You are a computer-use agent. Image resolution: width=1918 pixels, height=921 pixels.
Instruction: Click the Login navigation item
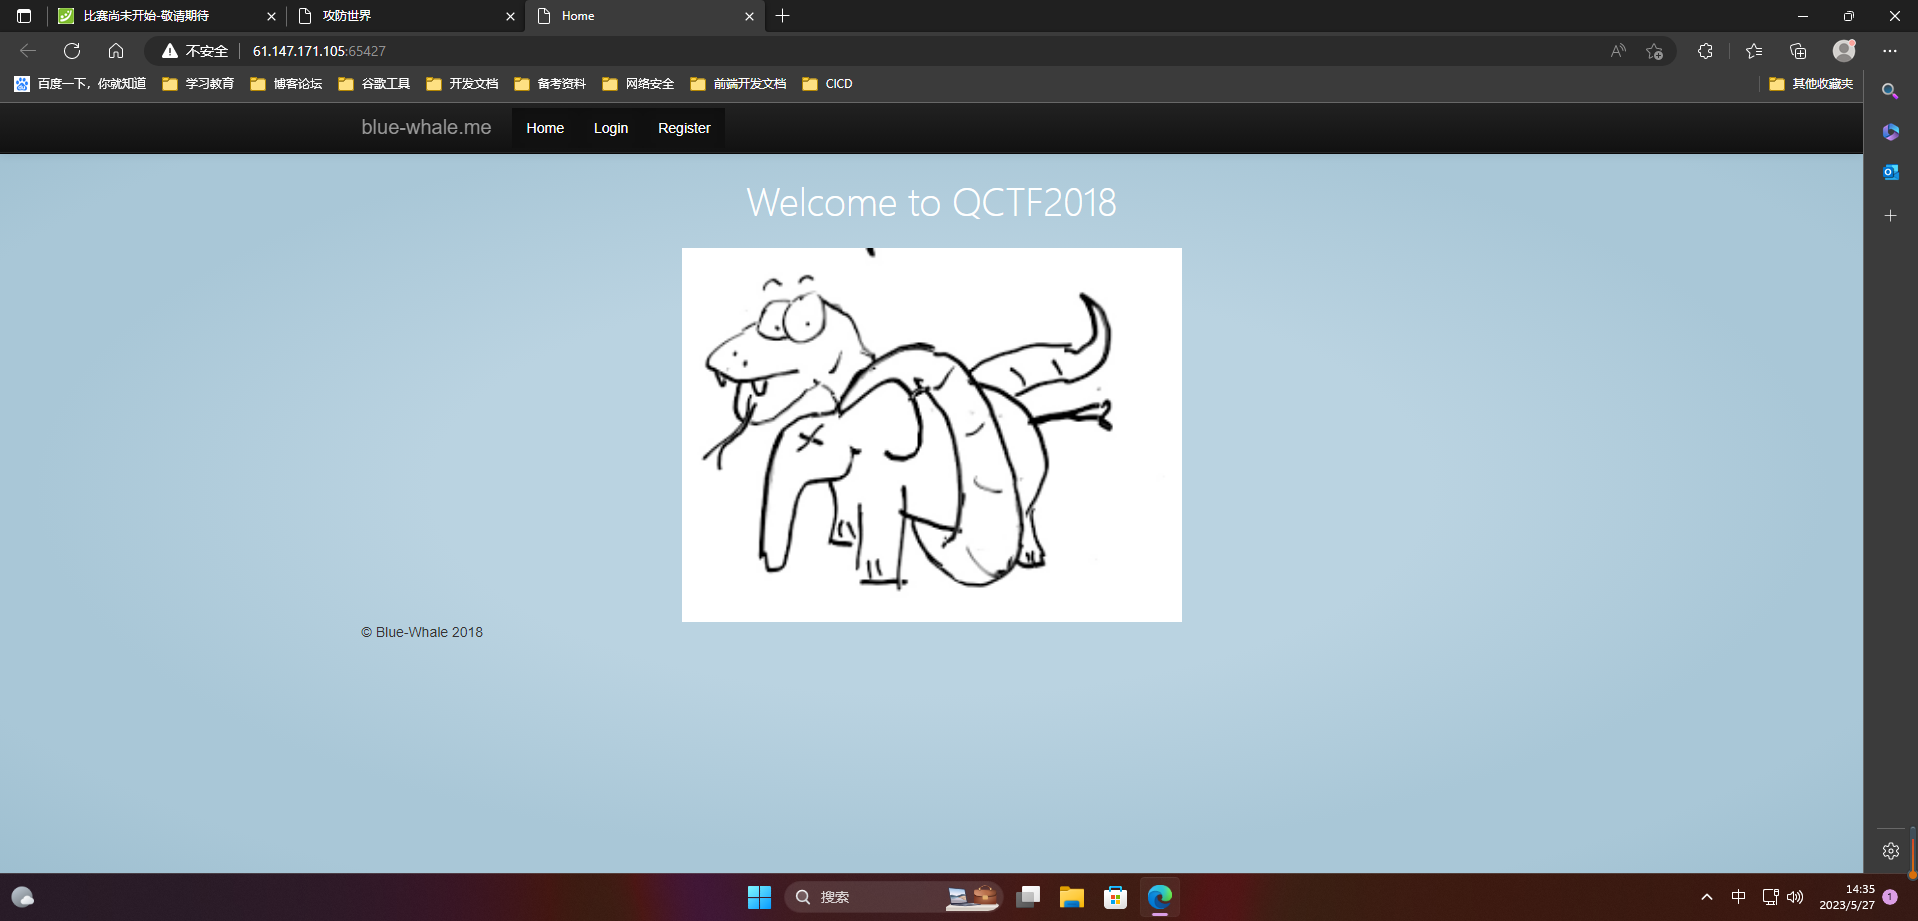610,128
